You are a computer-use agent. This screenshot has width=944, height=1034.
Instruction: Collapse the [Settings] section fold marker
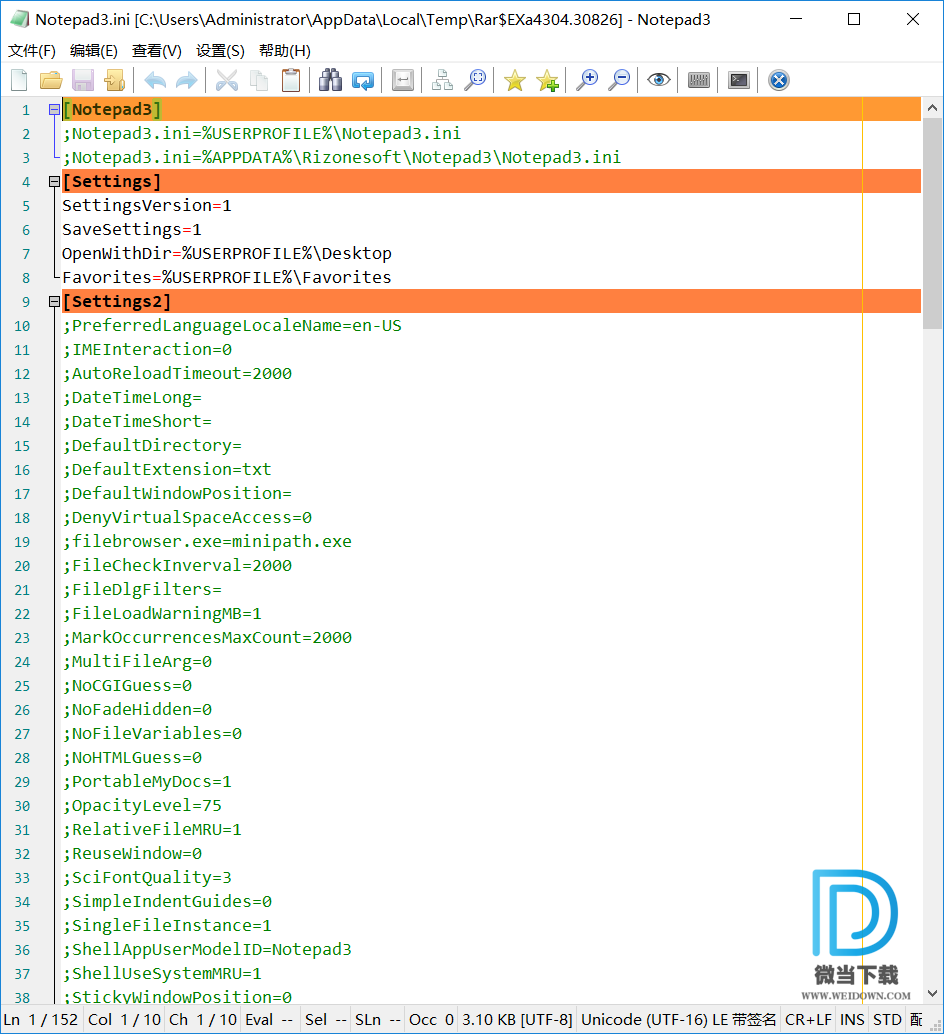click(x=54, y=181)
